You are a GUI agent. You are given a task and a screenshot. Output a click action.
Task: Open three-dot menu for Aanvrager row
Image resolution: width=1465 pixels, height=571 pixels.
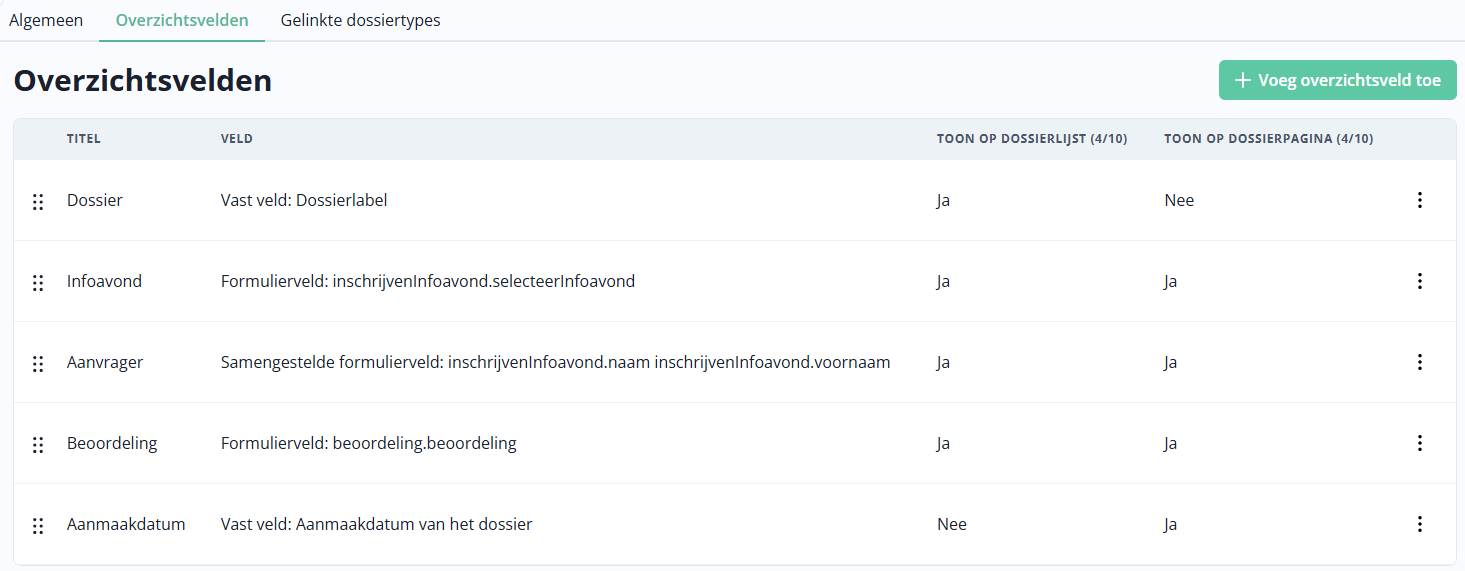(1419, 362)
